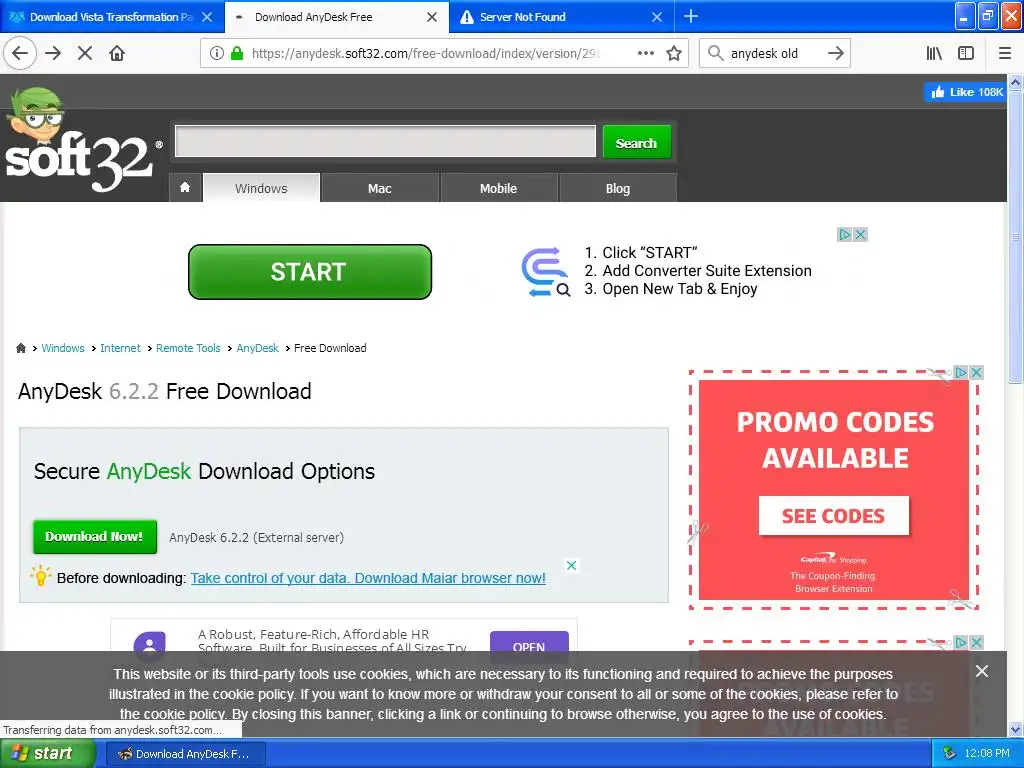1024x768 pixels.
Task: Close the cookie notice banner
Action: tap(982, 671)
